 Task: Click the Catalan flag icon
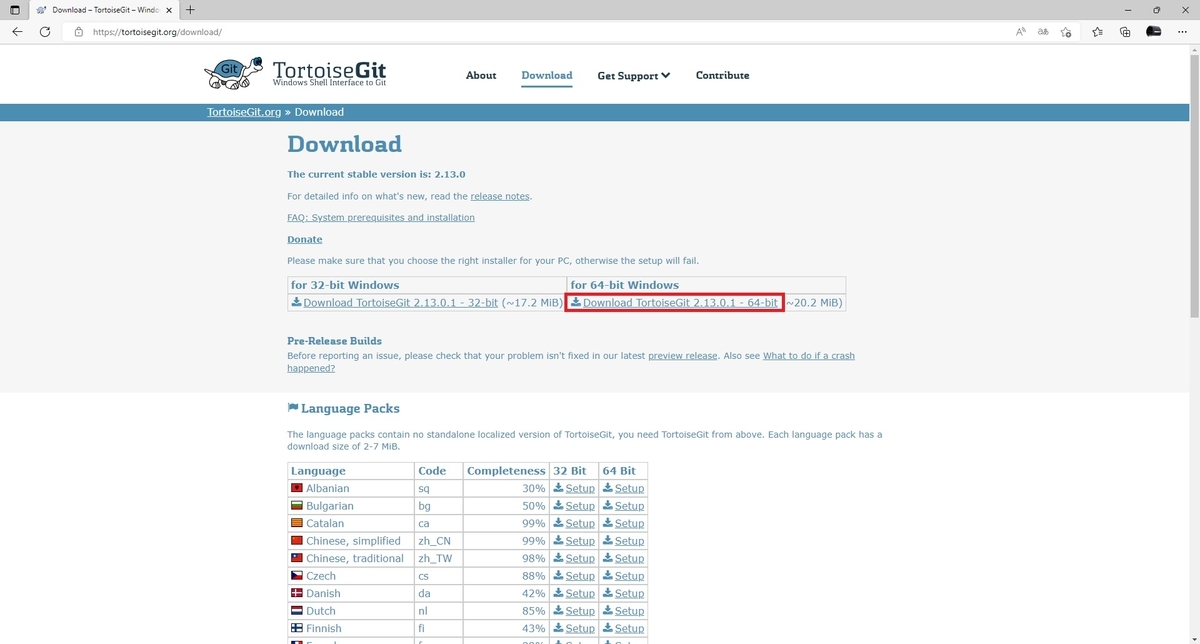click(x=297, y=523)
